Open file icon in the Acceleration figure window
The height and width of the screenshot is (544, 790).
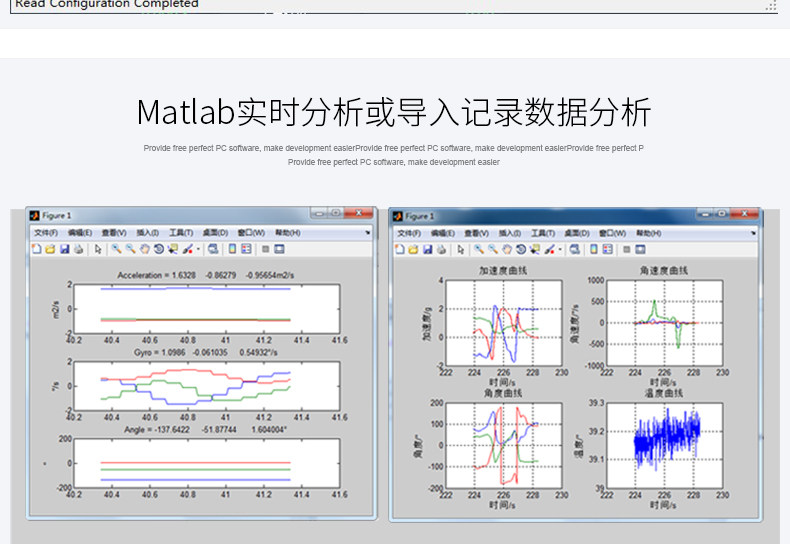click(50, 249)
